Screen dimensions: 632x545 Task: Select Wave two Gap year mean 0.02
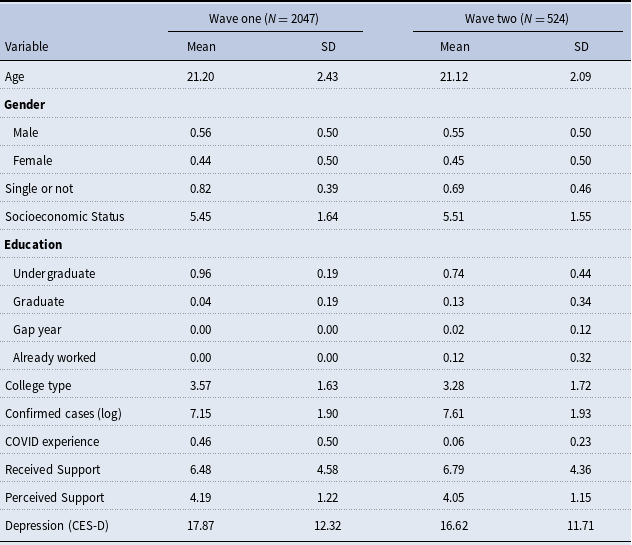tap(454, 330)
